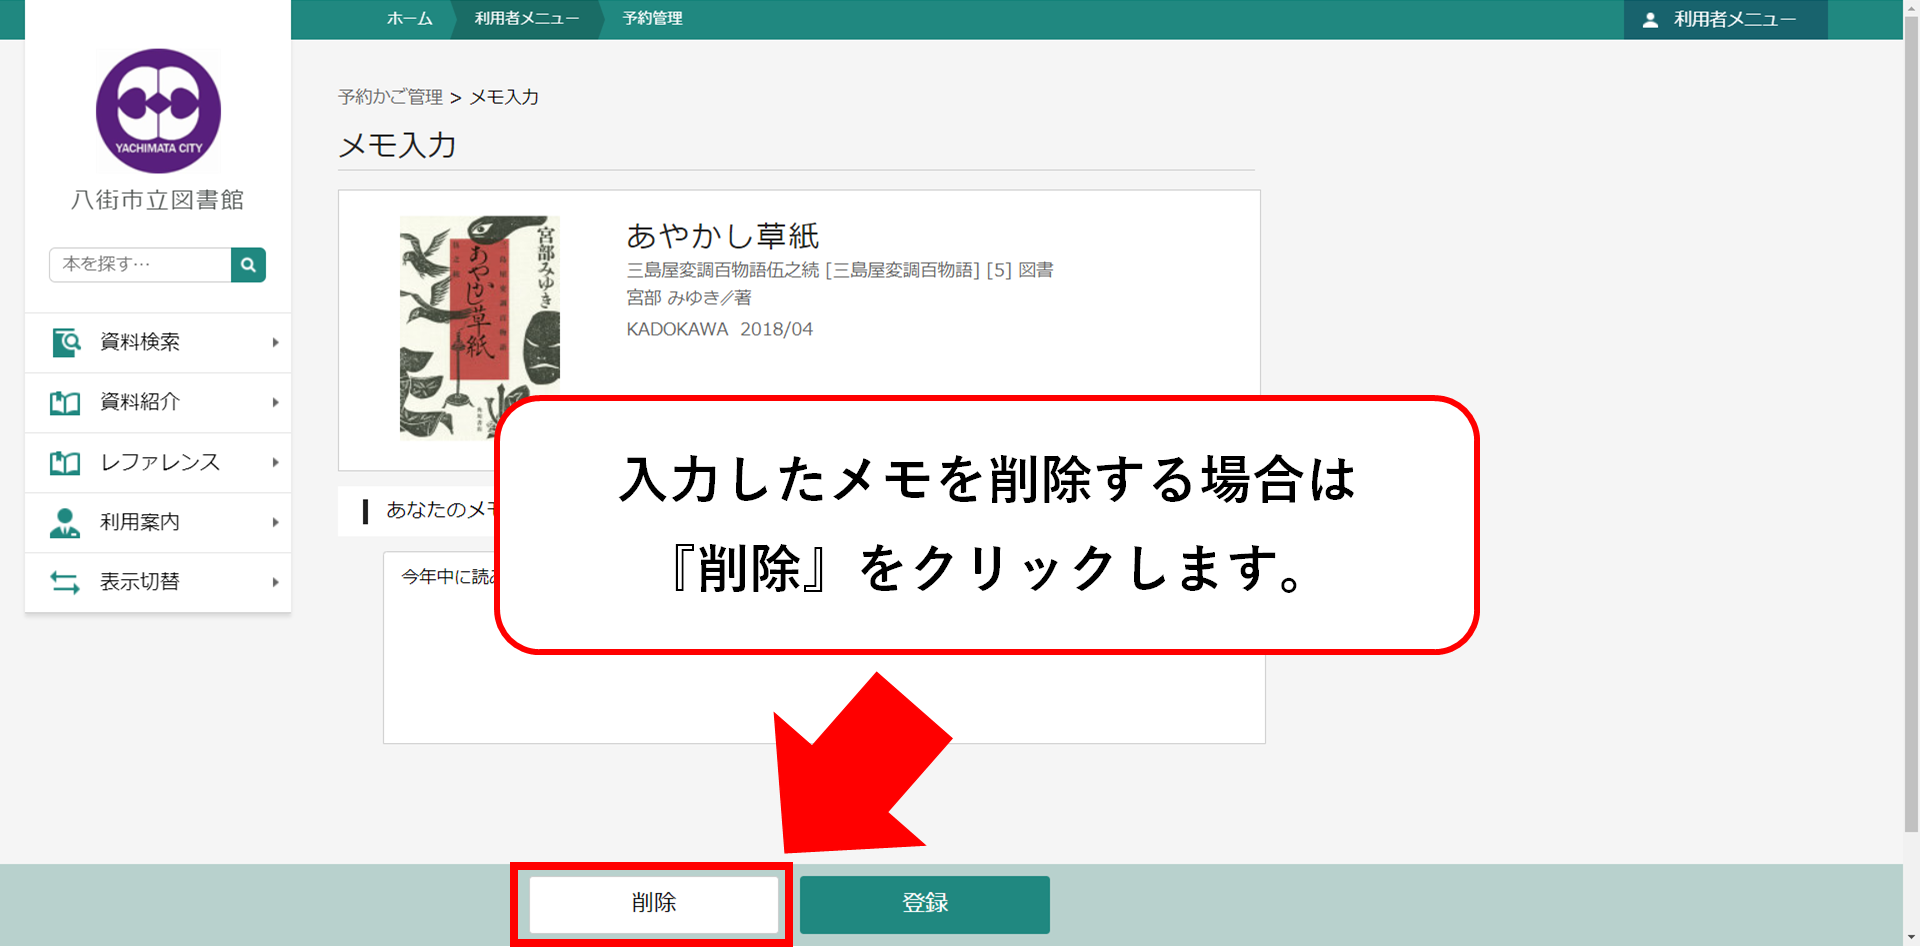Open 予約管理 in the top navigation

point(652,19)
